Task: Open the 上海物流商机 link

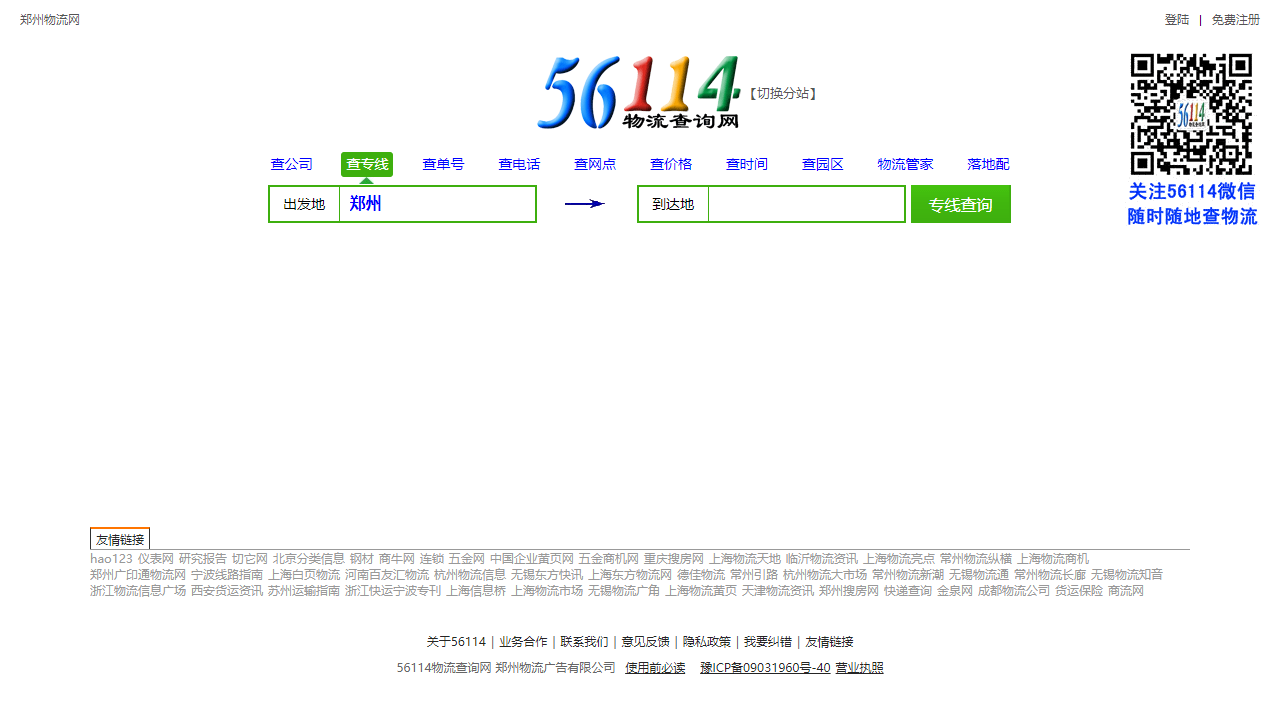Action: coord(1053,559)
